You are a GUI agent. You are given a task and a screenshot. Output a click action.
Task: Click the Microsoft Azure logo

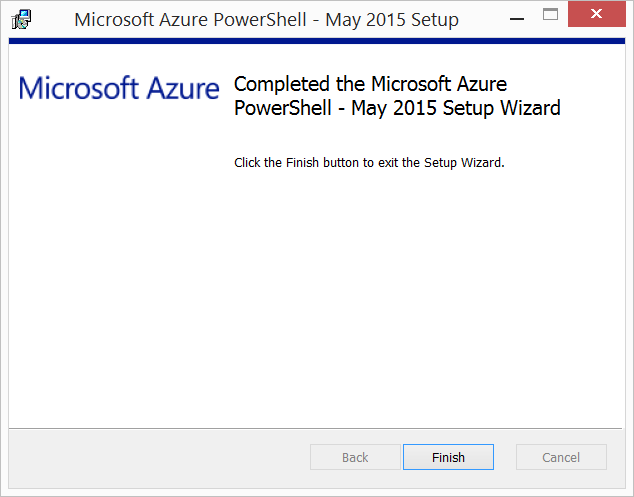(119, 88)
